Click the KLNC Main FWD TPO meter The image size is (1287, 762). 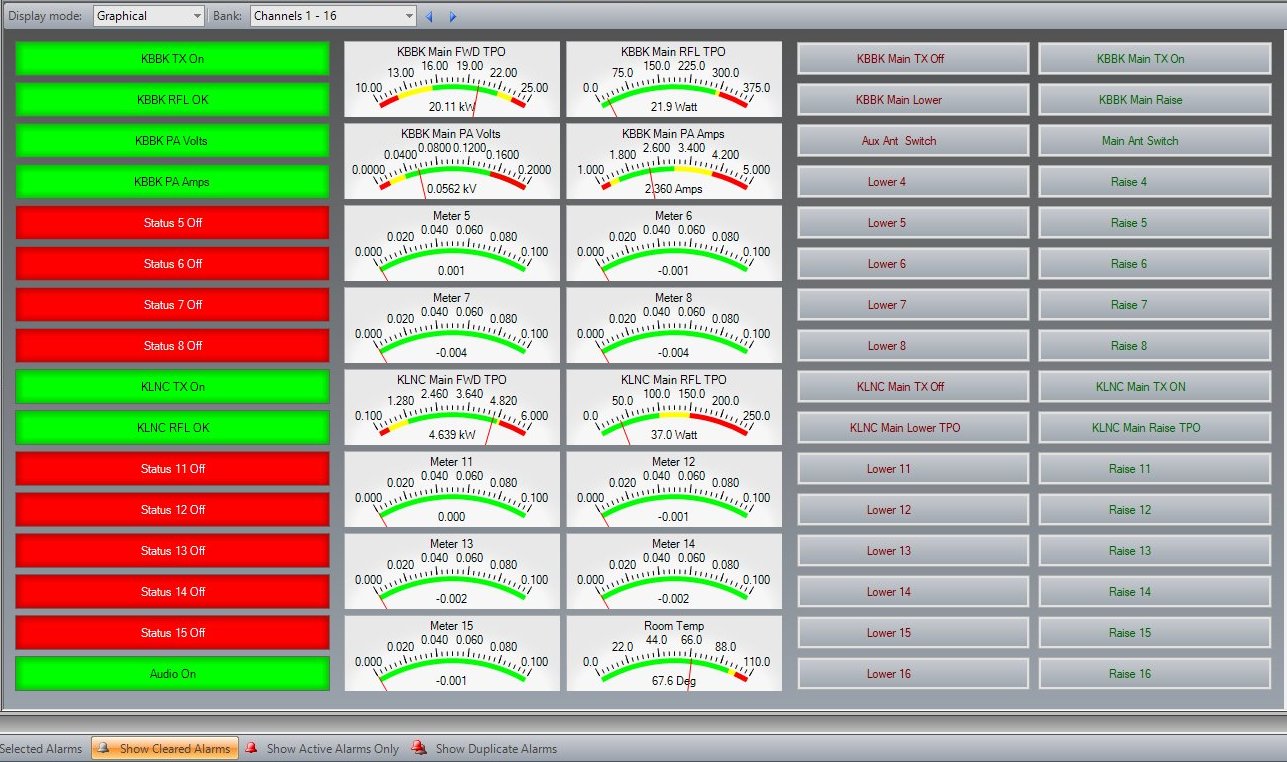[x=452, y=408]
